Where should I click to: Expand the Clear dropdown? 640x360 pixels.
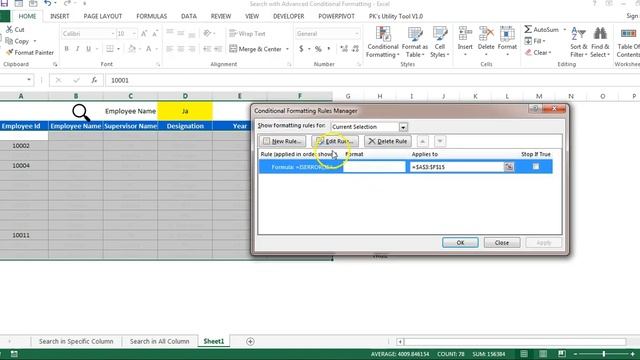pyautogui.click(x=550, y=53)
